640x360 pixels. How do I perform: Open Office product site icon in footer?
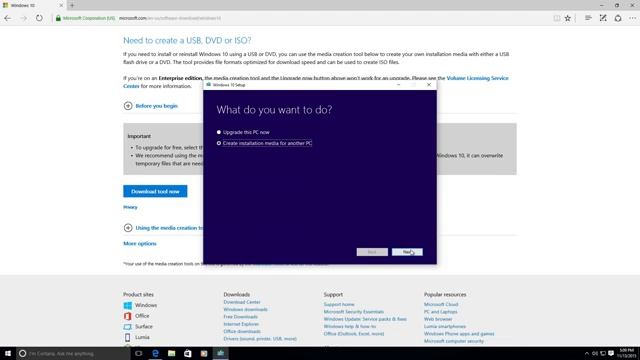127,316
